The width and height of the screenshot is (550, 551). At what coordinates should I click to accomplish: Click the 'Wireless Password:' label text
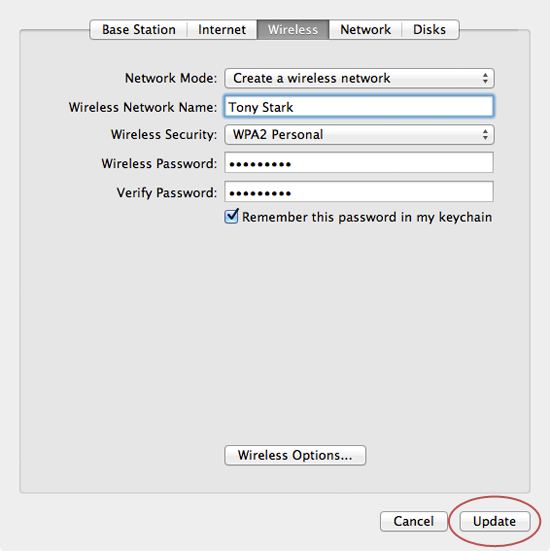click(x=159, y=163)
